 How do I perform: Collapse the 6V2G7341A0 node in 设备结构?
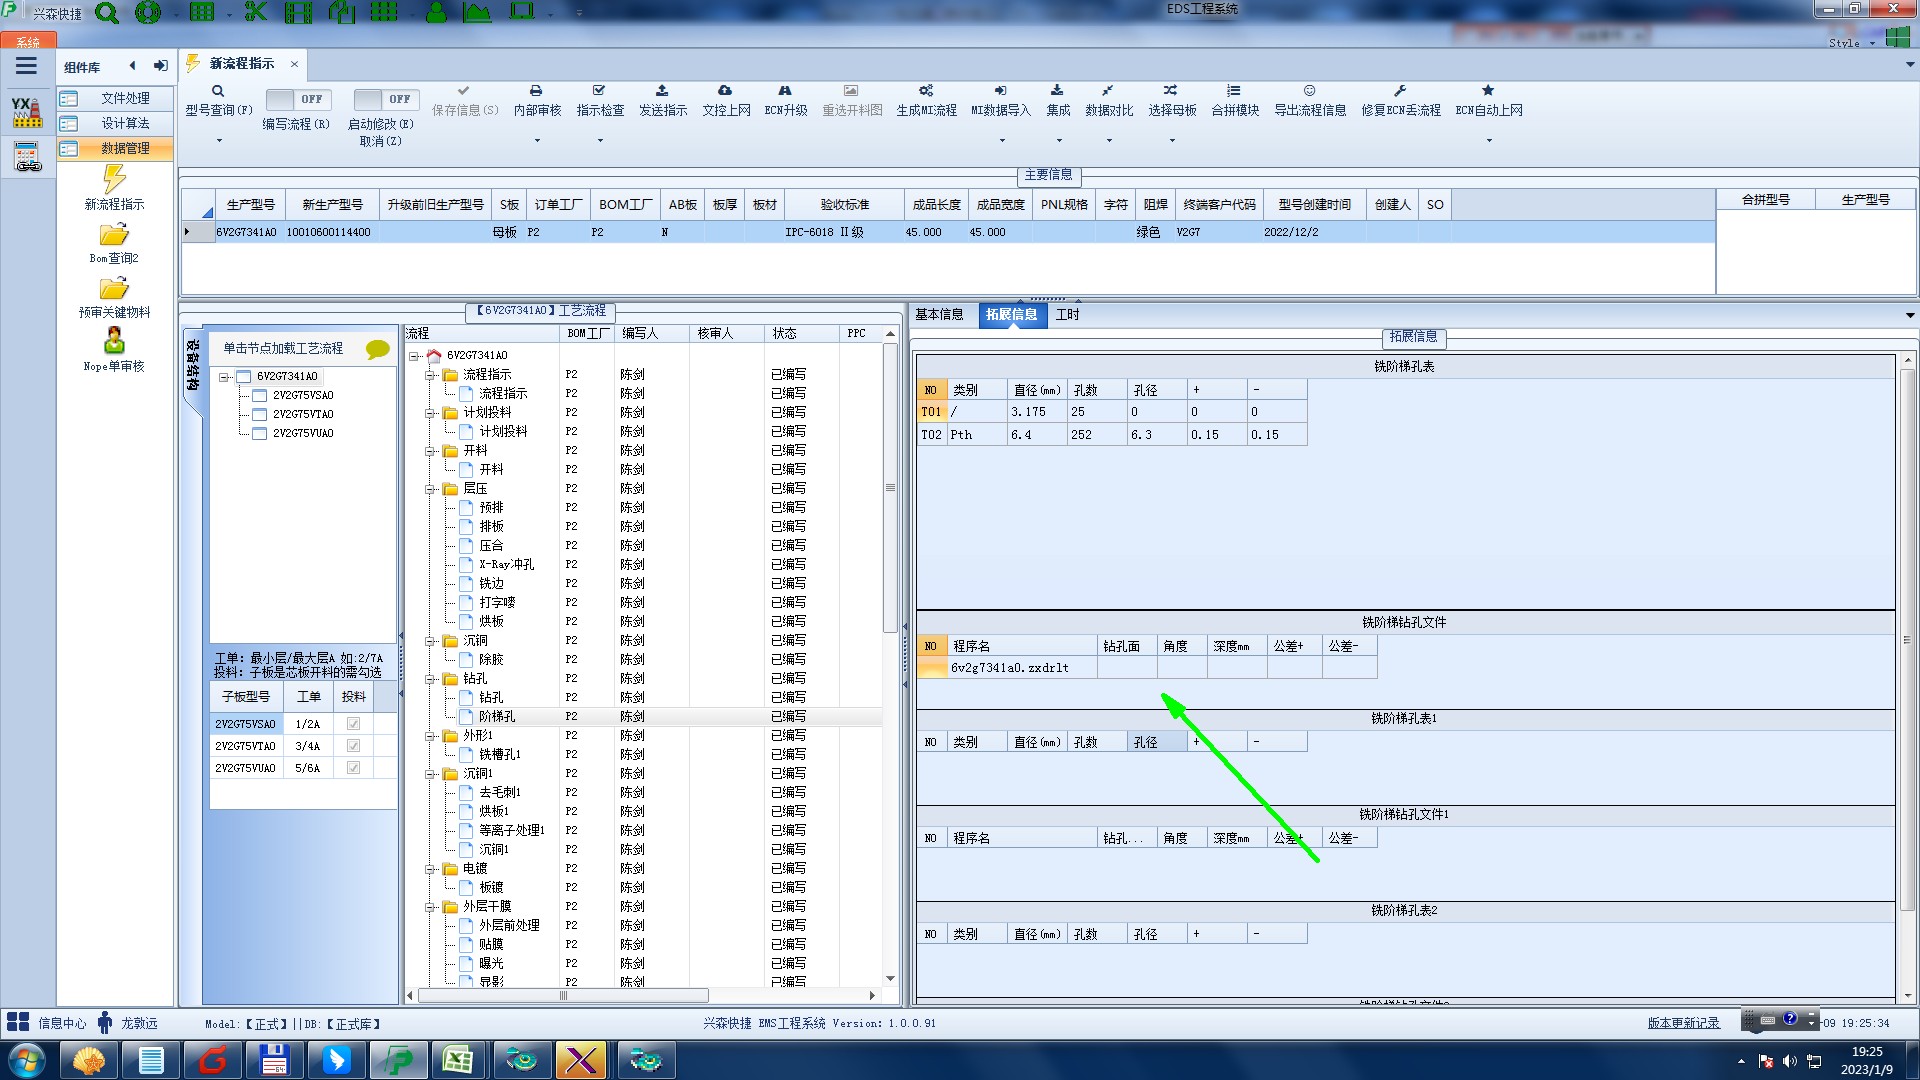coord(225,377)
